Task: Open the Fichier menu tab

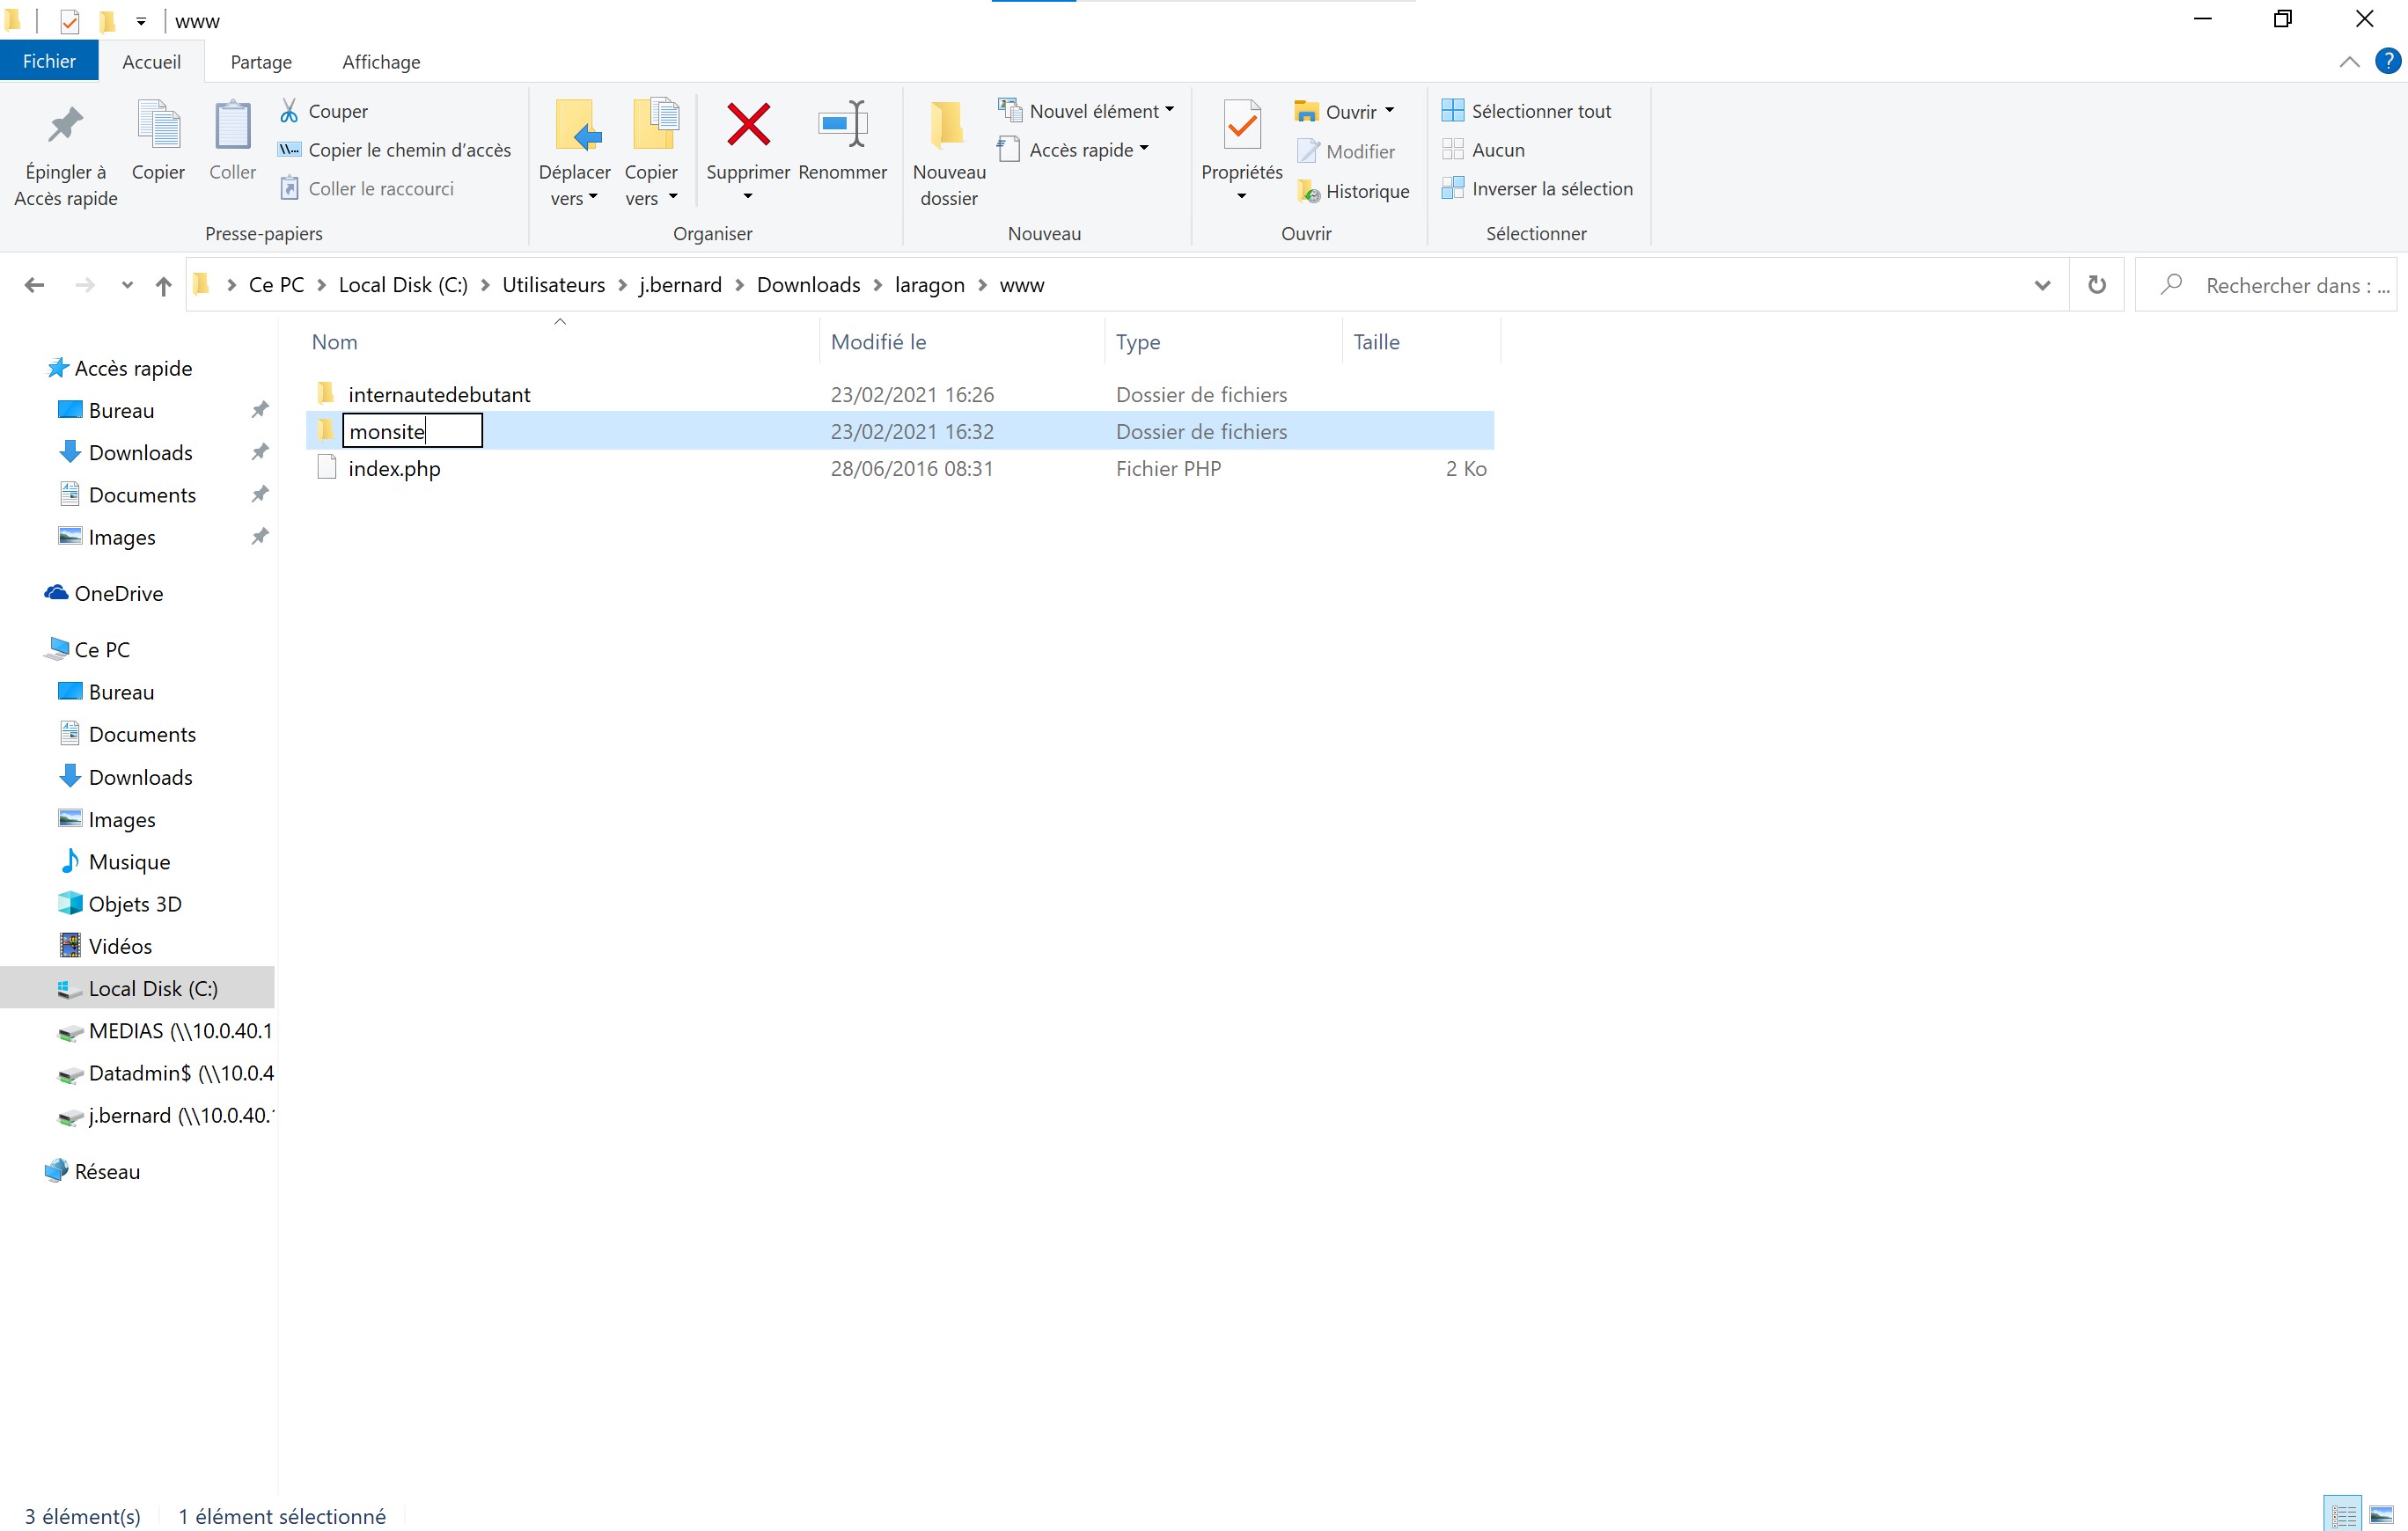Action: point(49,61)
